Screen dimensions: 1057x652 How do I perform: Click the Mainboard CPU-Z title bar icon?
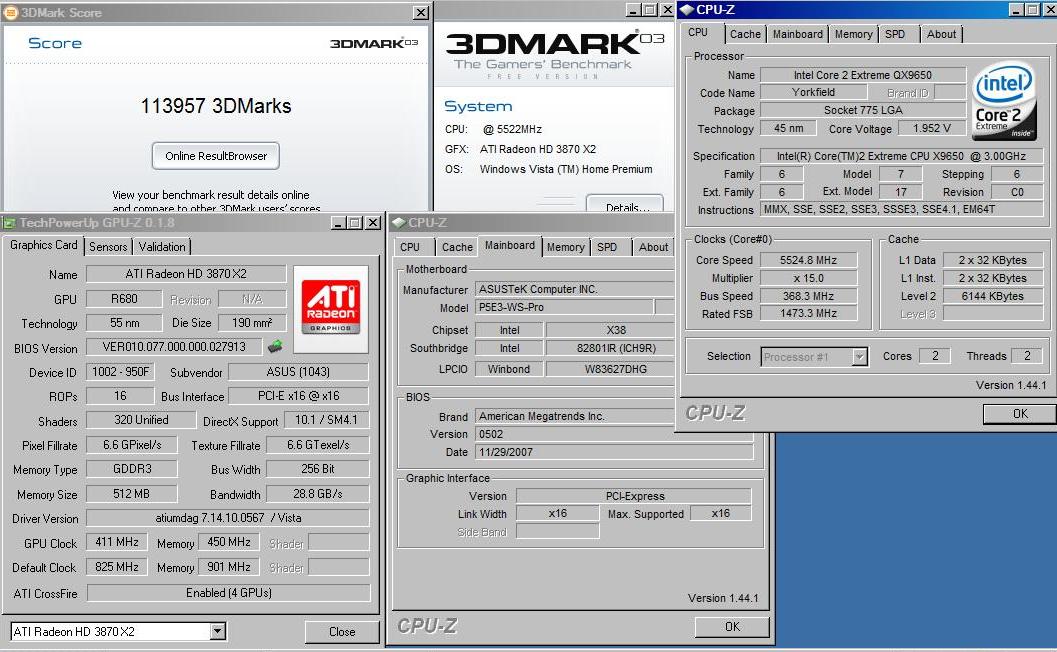pos(398,223)
